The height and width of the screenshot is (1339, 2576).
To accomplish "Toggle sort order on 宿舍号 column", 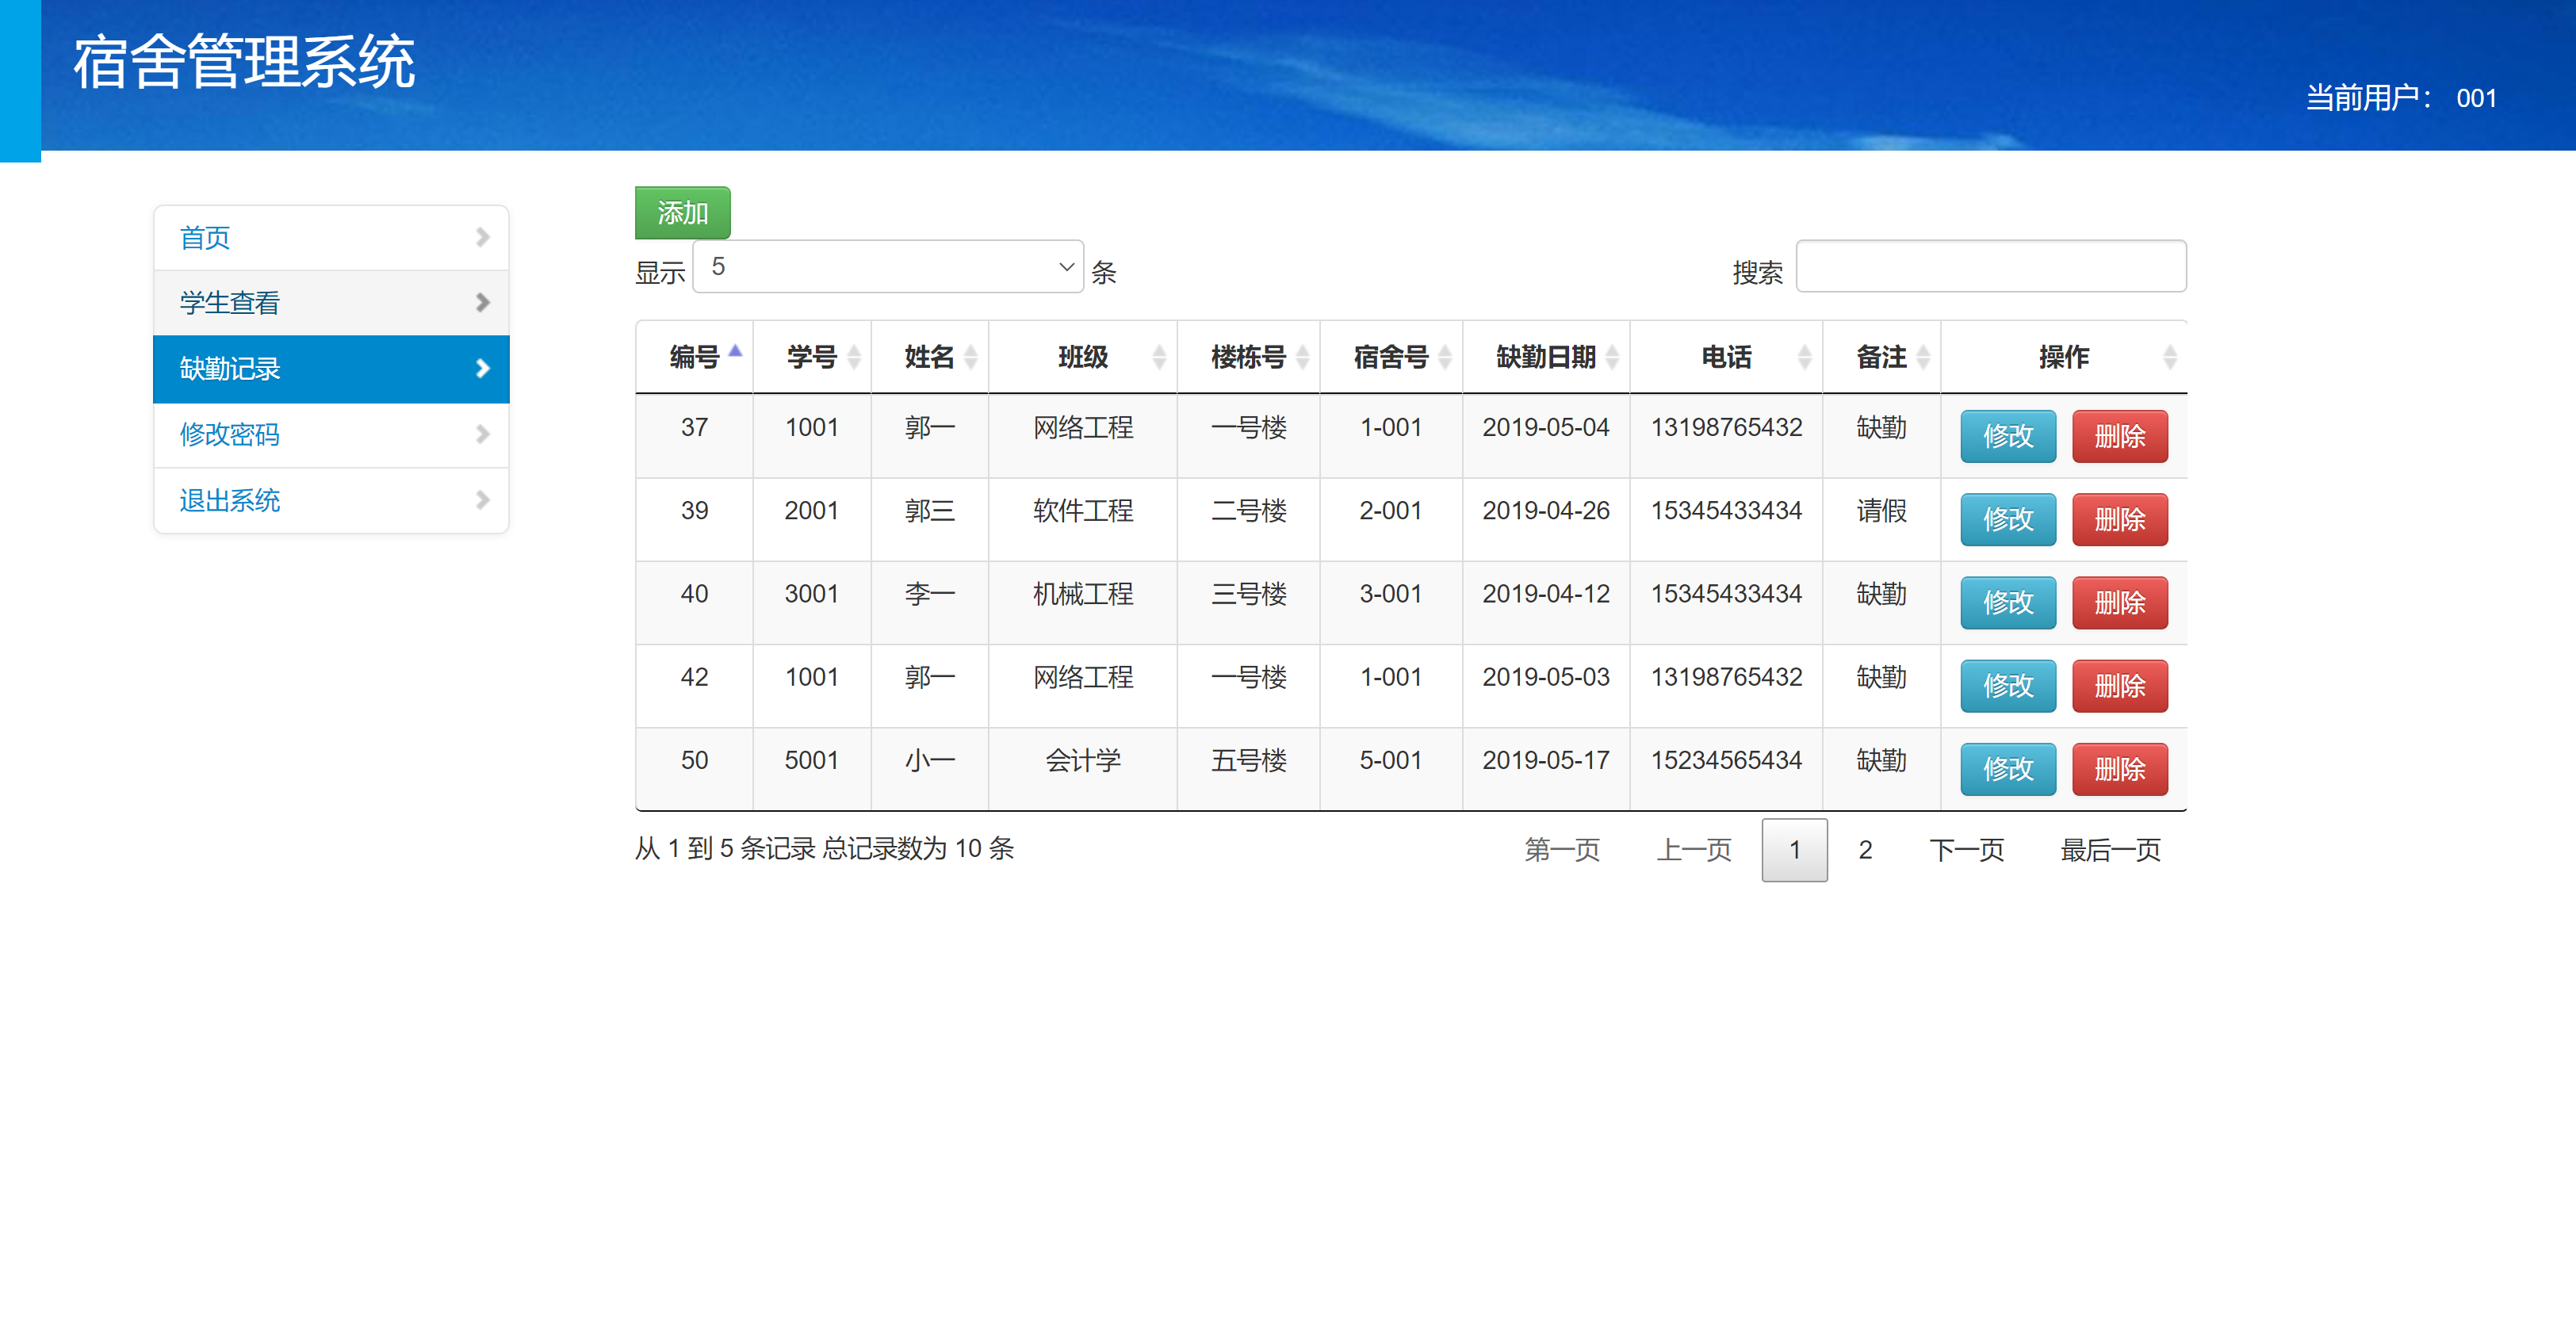I will click(x=1446, y=356).
